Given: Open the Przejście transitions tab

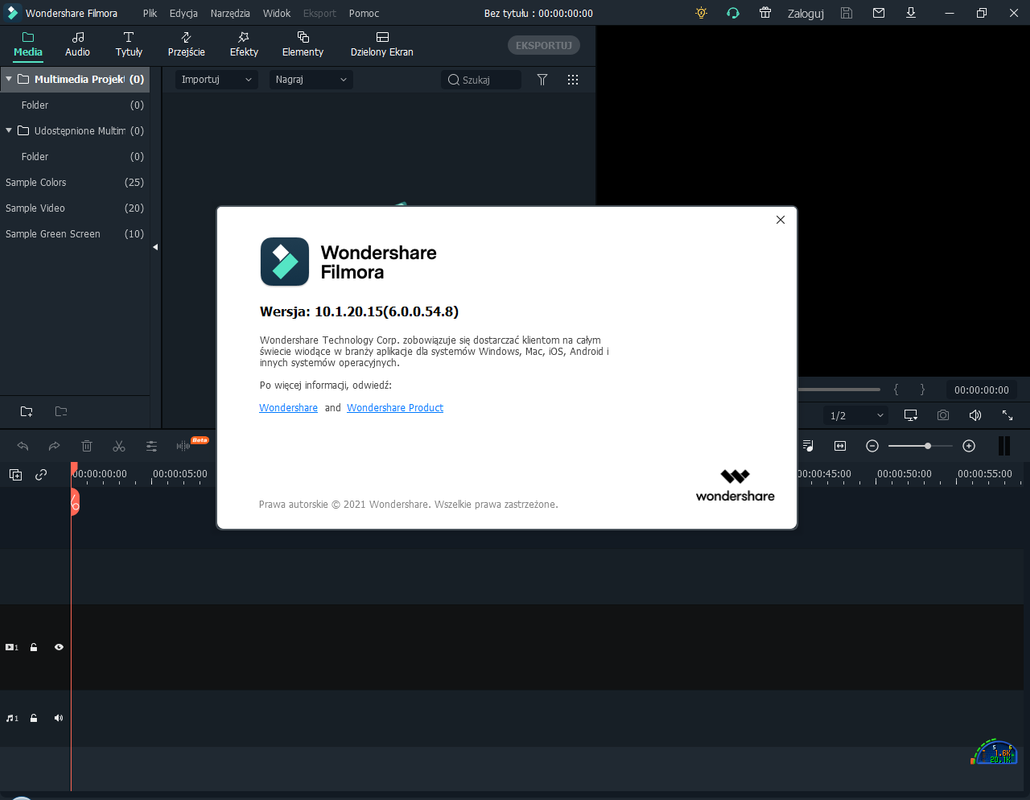Looking at the screenshot, I should [x=186, y=45].
